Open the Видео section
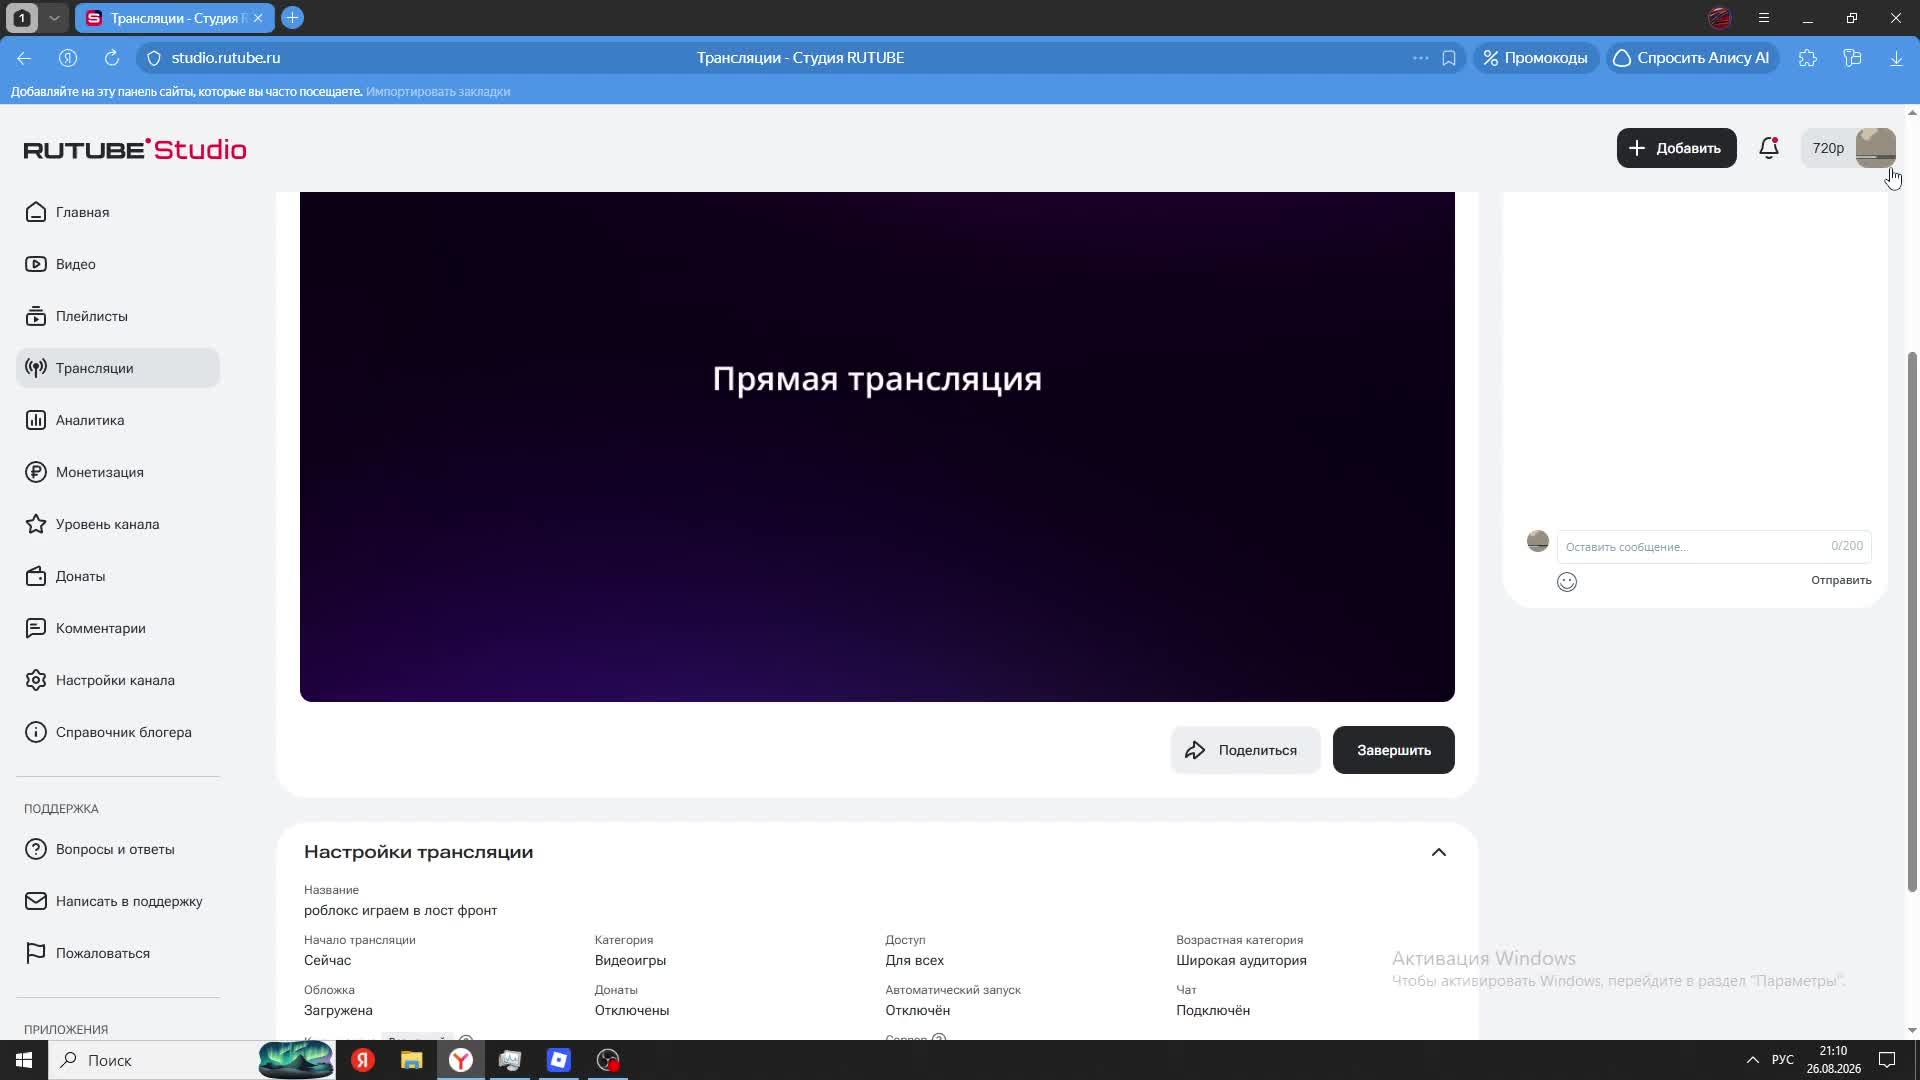Screen dimensions: 1920x1080 (x=118, y=264)
